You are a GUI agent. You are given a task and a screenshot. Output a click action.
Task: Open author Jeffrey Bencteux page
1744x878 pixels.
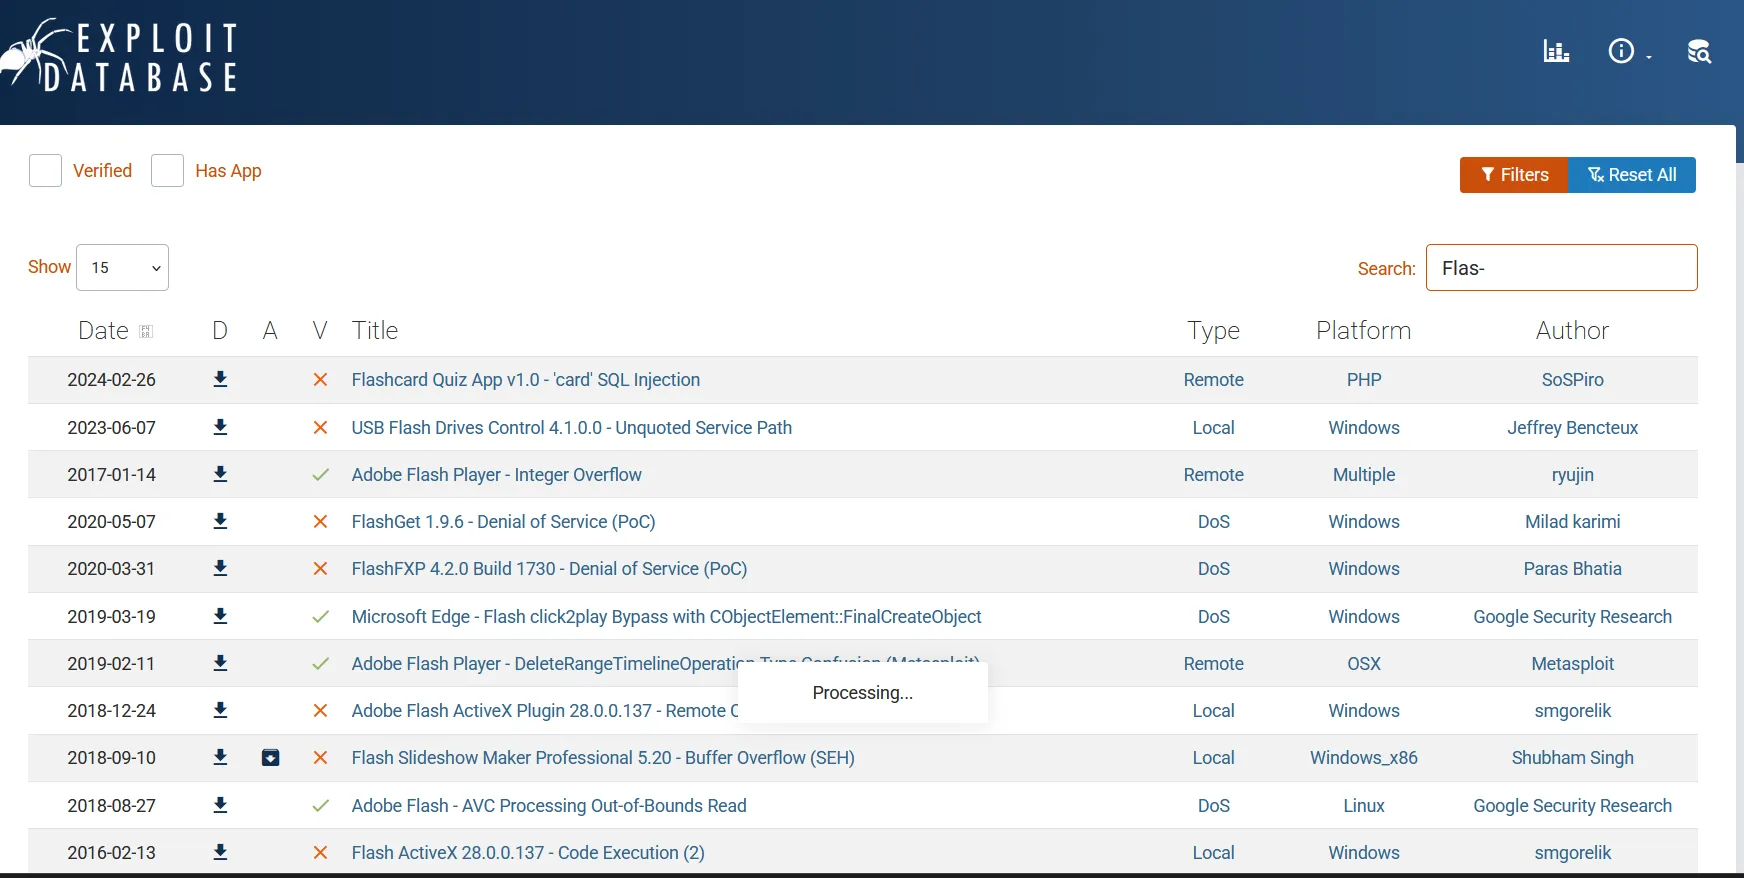coord(1573,428)
